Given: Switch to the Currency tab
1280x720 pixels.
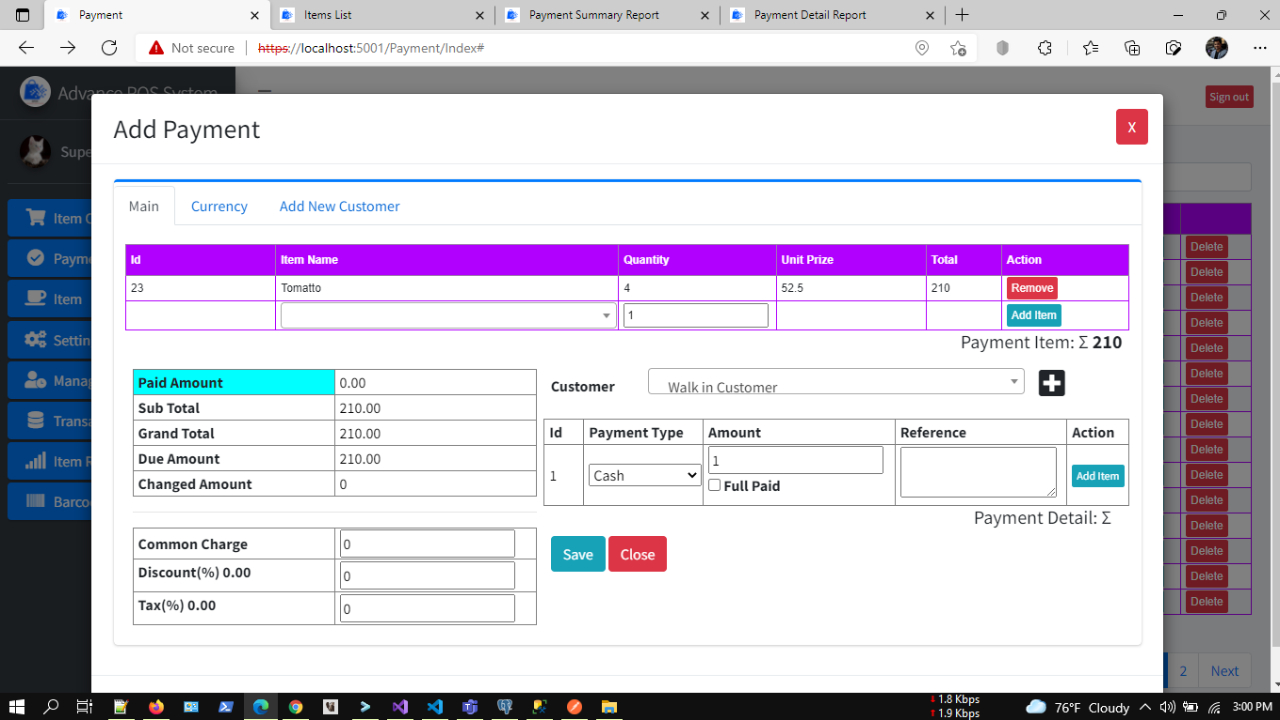Looking at the screenshot, I should click(x=219, y=206).
